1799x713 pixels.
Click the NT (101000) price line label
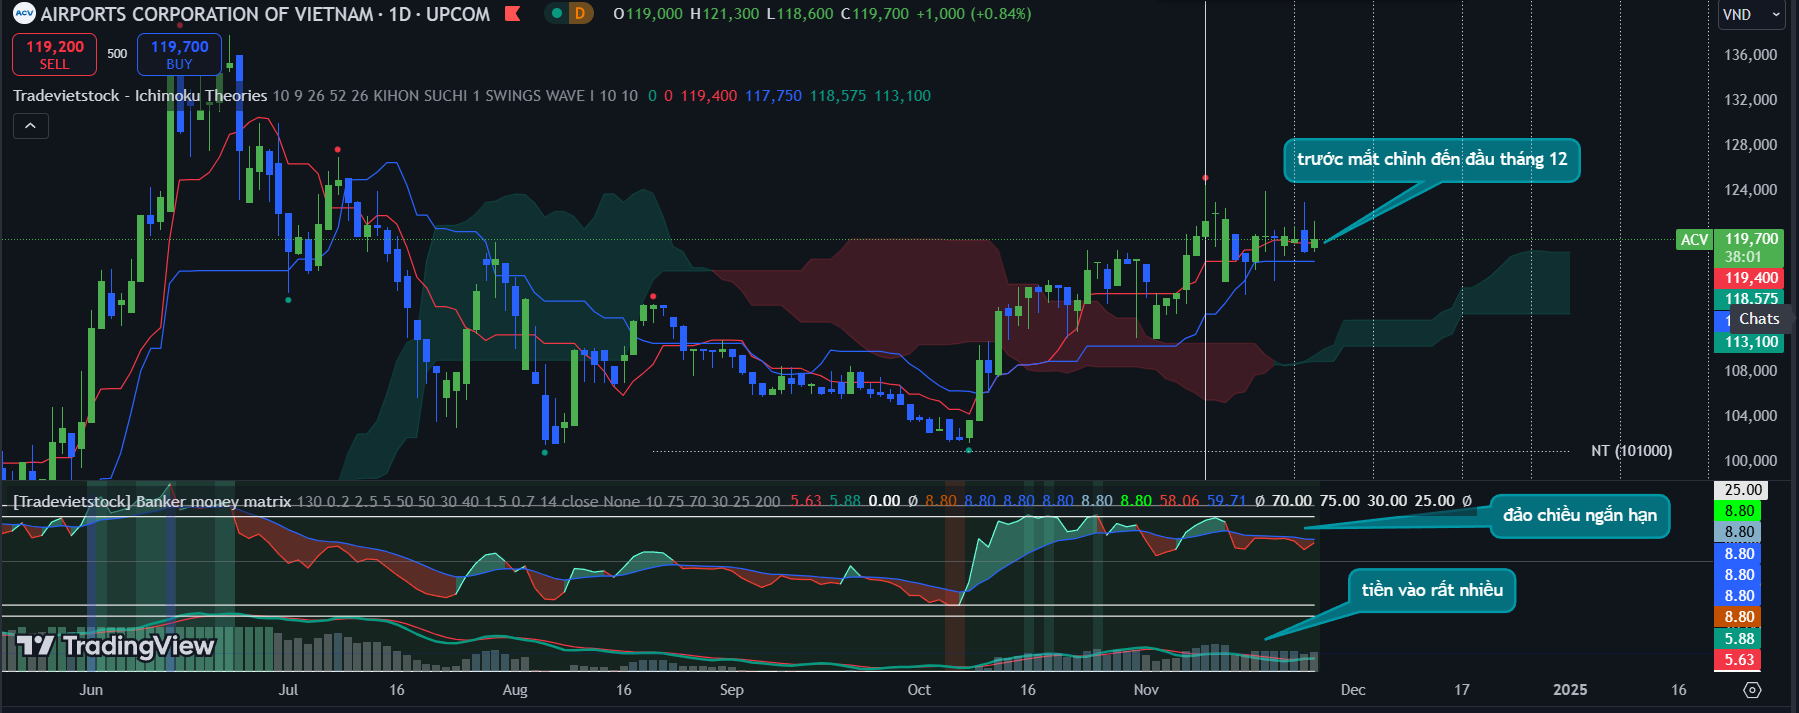(1631, 451)
